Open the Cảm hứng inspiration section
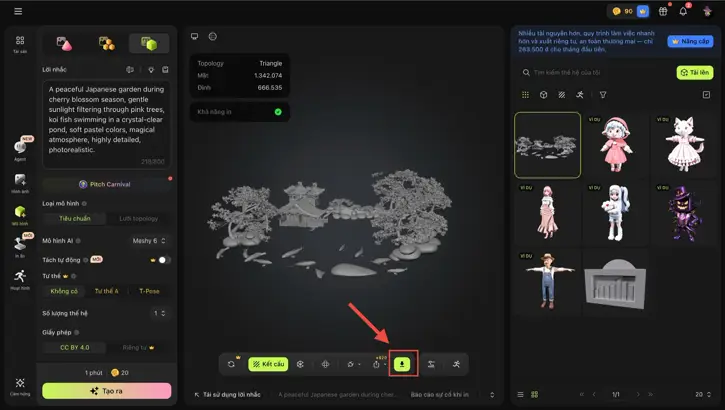The image size is (725, 410). pyautogui.click(x=20, y=387)
